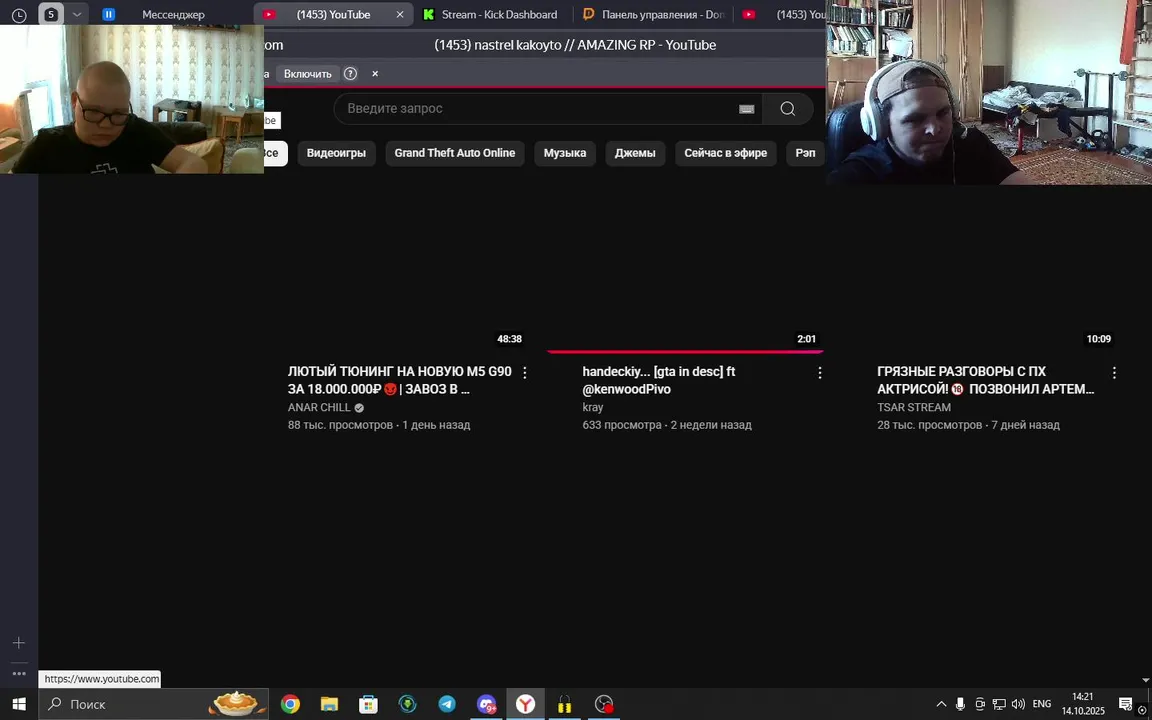Click the blue pause icon tab
Image resolution: width=1152 pixels, height=720 pixels.
click(108, 14)
